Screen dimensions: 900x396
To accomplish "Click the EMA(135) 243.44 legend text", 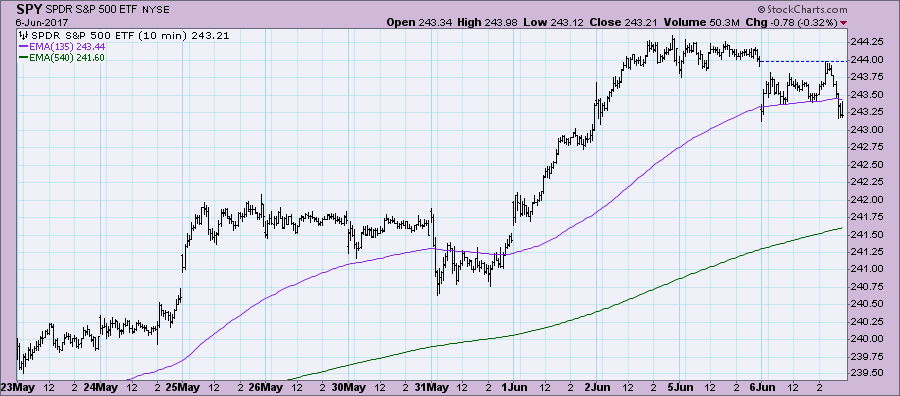I will click(67, 47).
